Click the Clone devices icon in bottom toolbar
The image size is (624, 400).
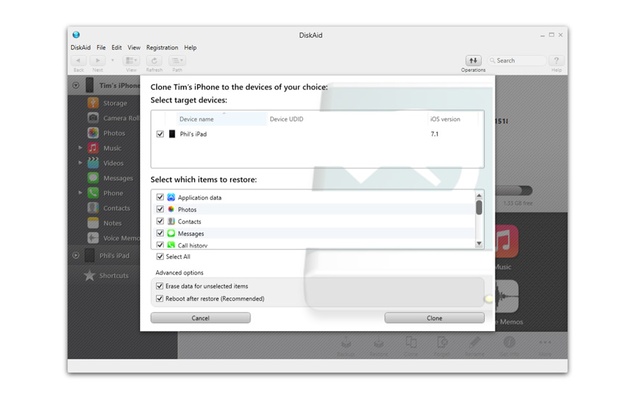pos(411,342)
